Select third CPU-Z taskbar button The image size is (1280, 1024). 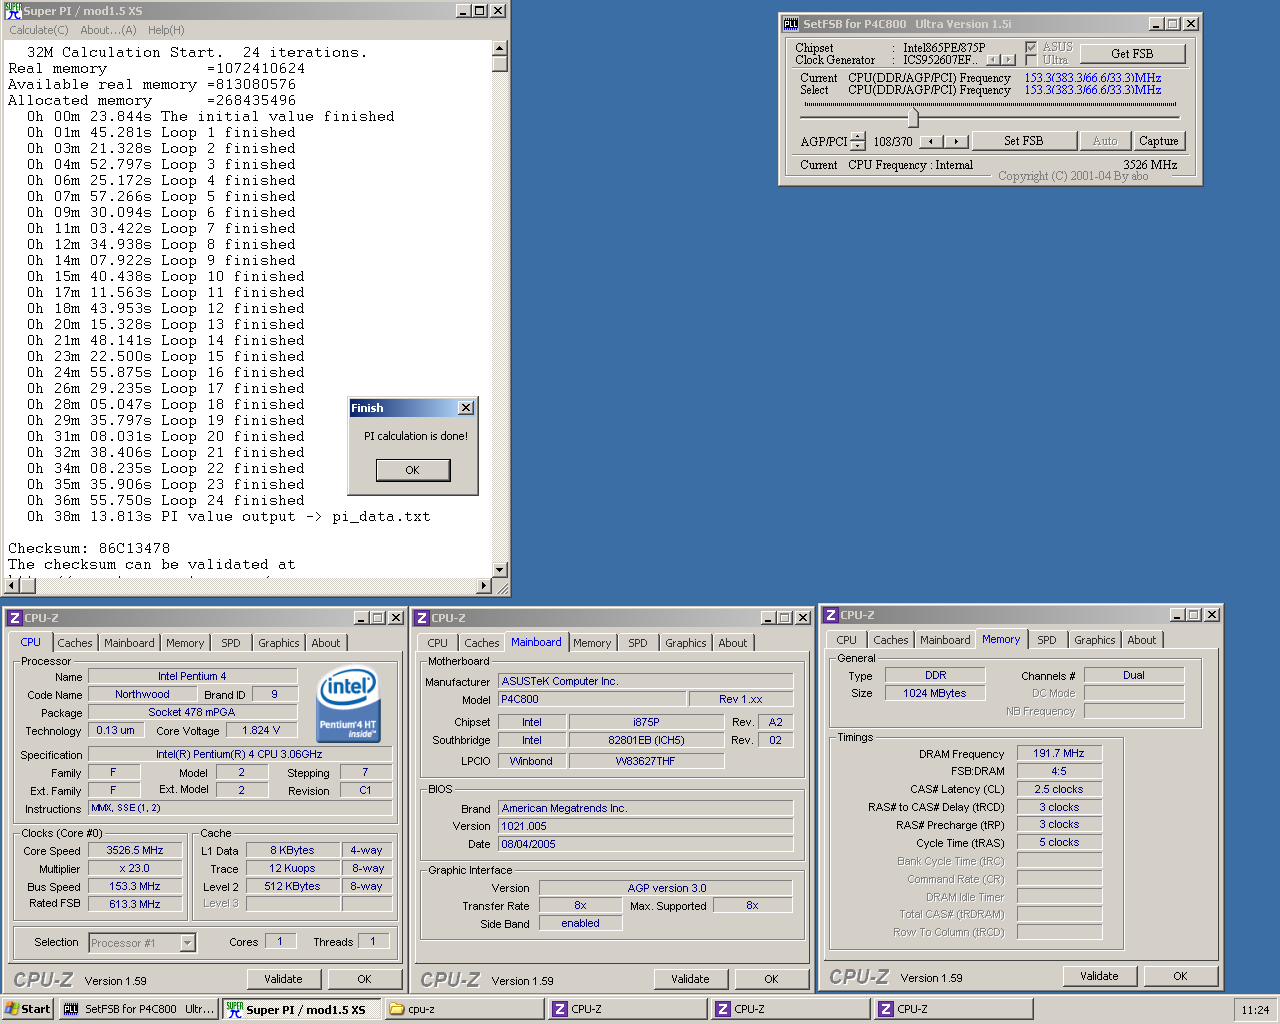coord(952,1009)
